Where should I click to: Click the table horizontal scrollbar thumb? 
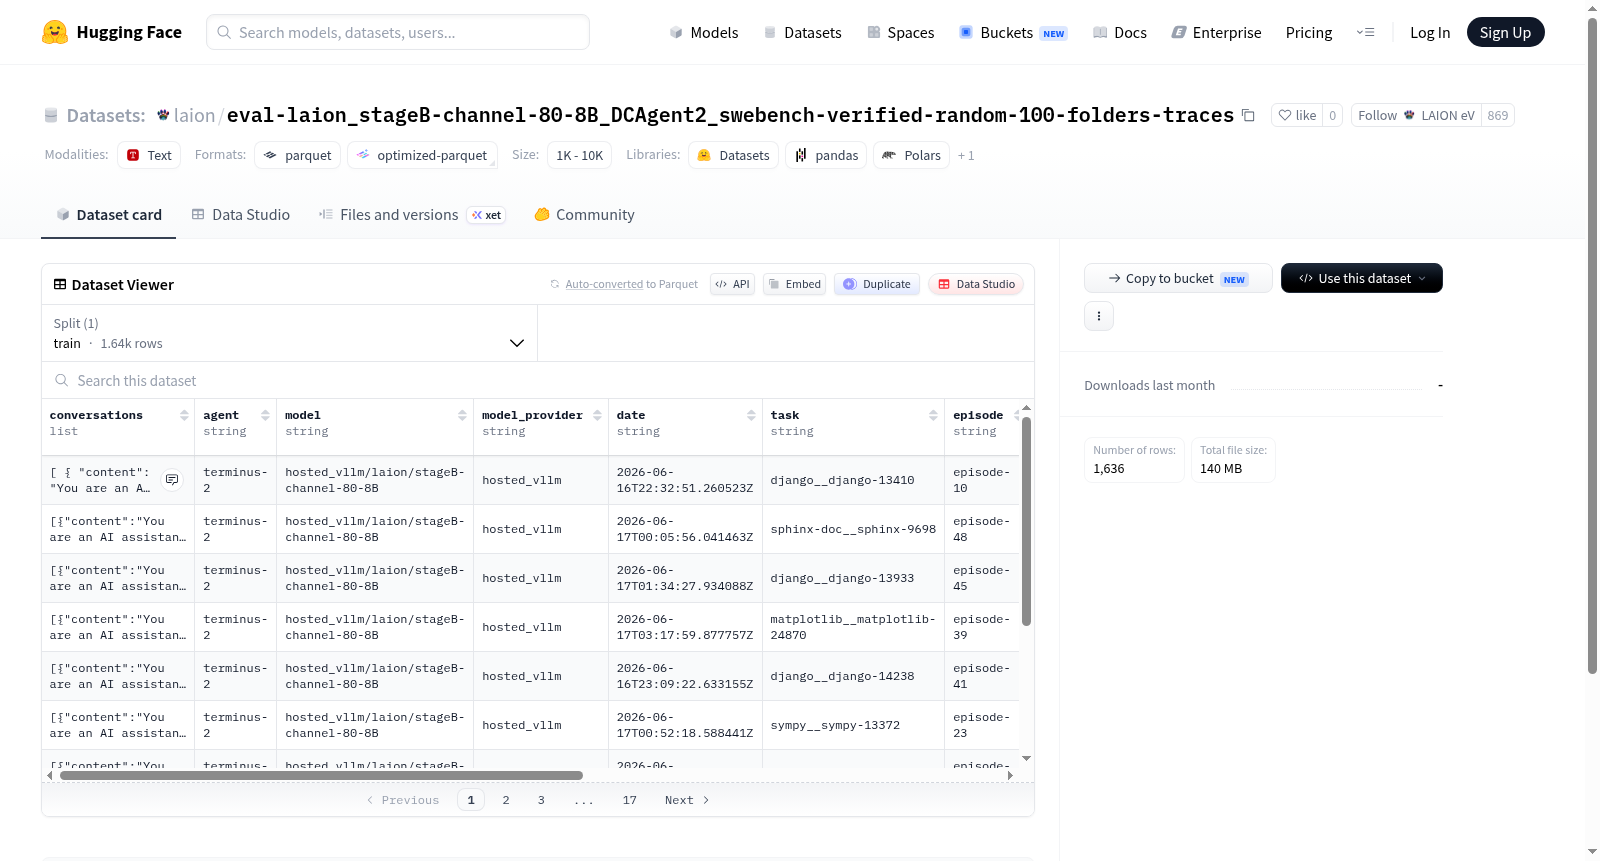(x=321, y=775)
